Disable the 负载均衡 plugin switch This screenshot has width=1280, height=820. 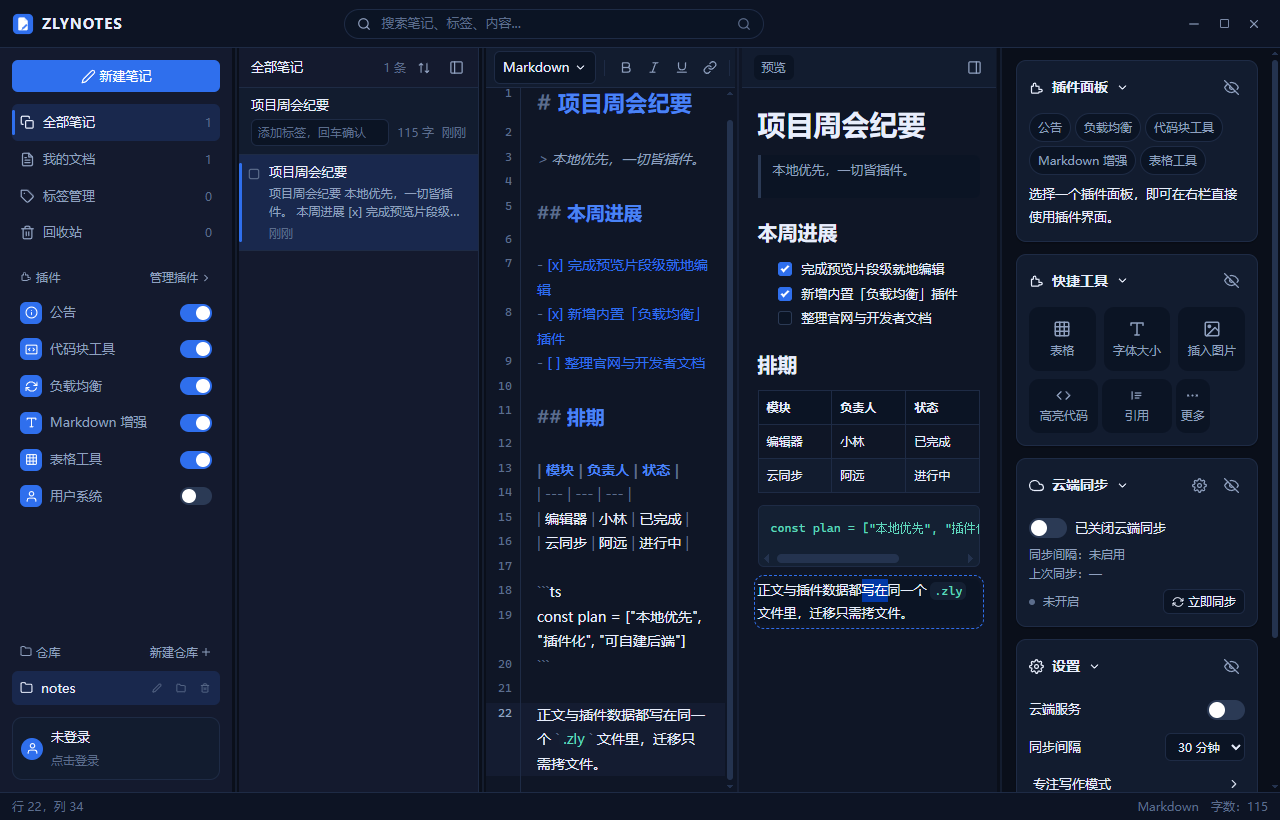[196, 386]
